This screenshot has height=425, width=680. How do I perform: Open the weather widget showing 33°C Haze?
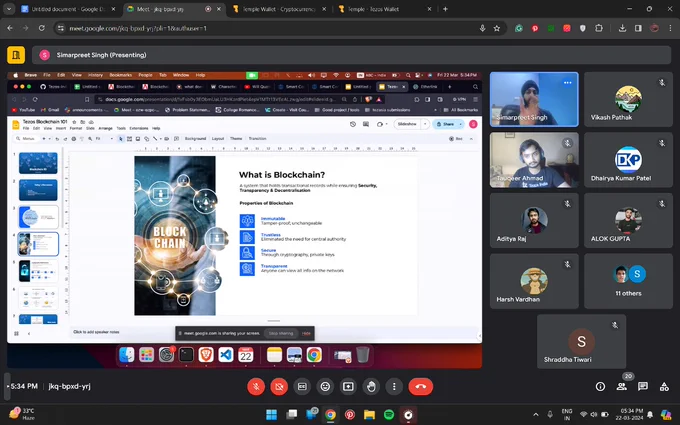[23, 414]
